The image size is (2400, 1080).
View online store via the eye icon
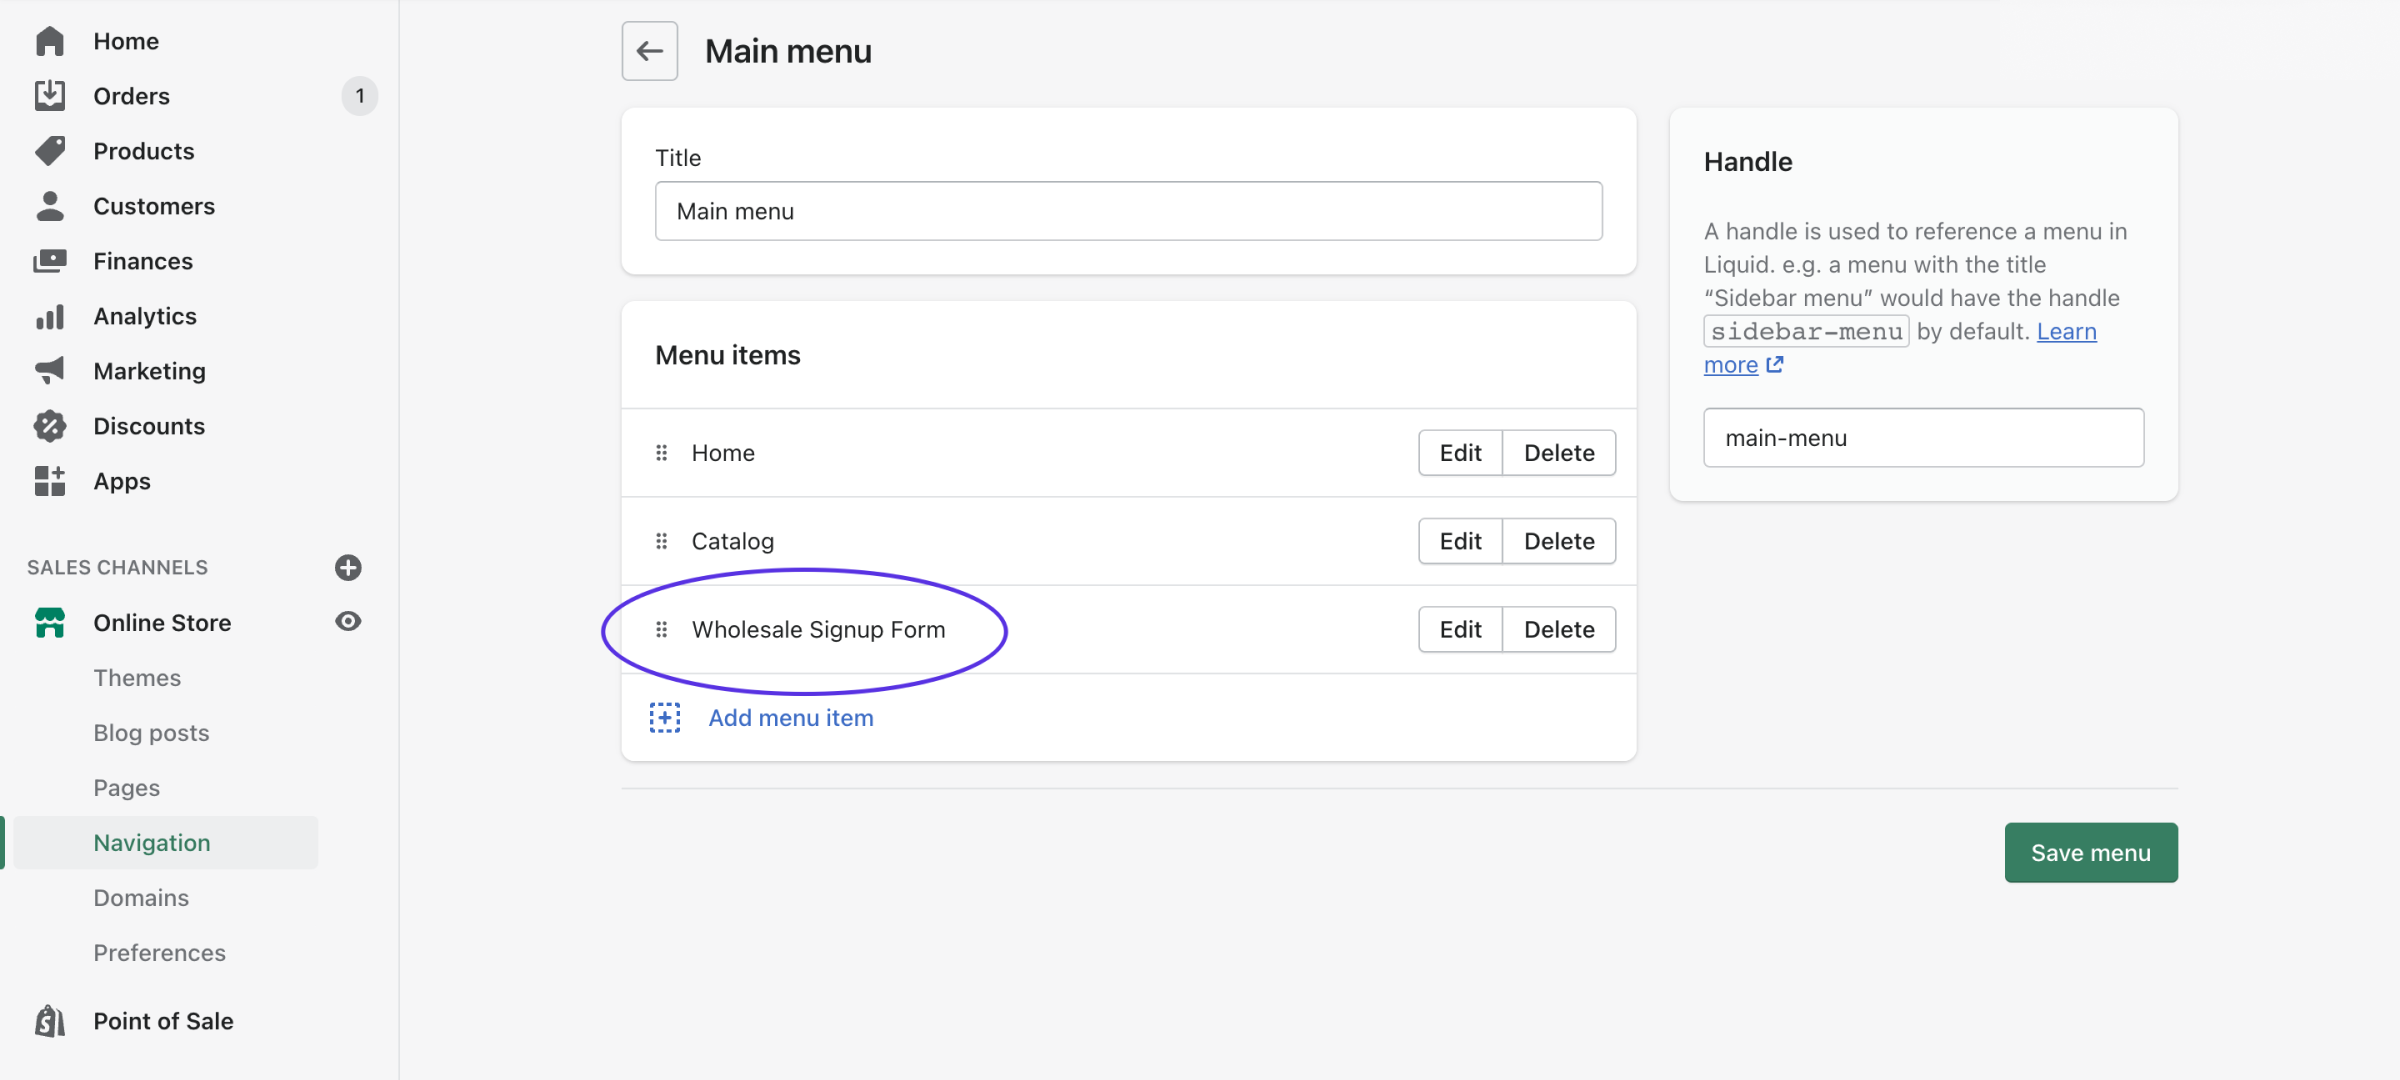tap(348, 622)
